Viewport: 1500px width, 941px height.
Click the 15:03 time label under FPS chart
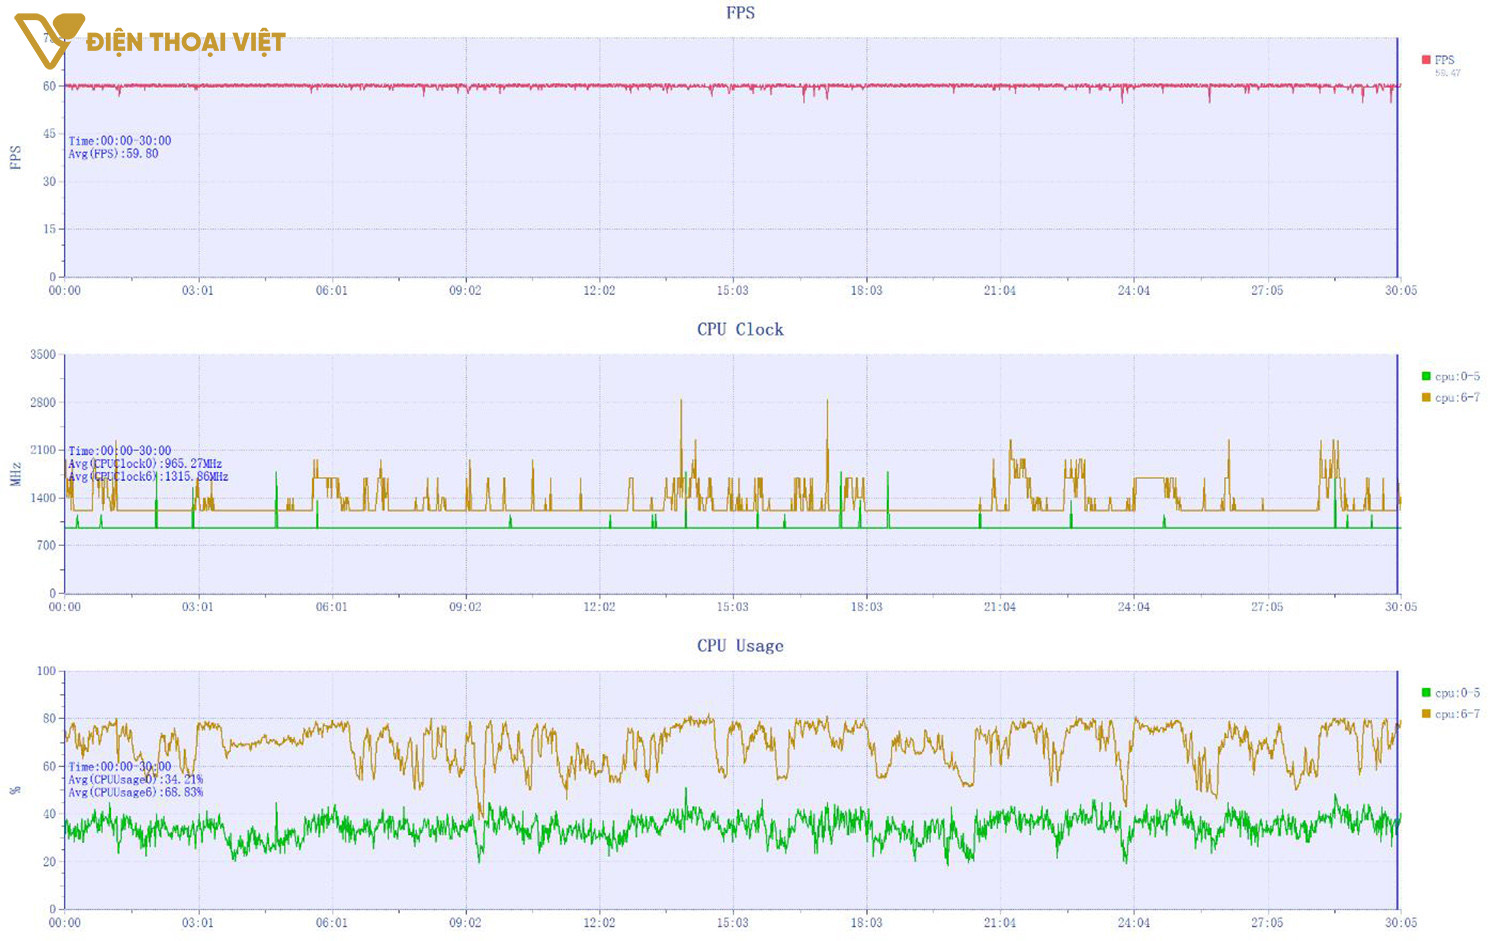pyautogui.click(x=732, y=291)
